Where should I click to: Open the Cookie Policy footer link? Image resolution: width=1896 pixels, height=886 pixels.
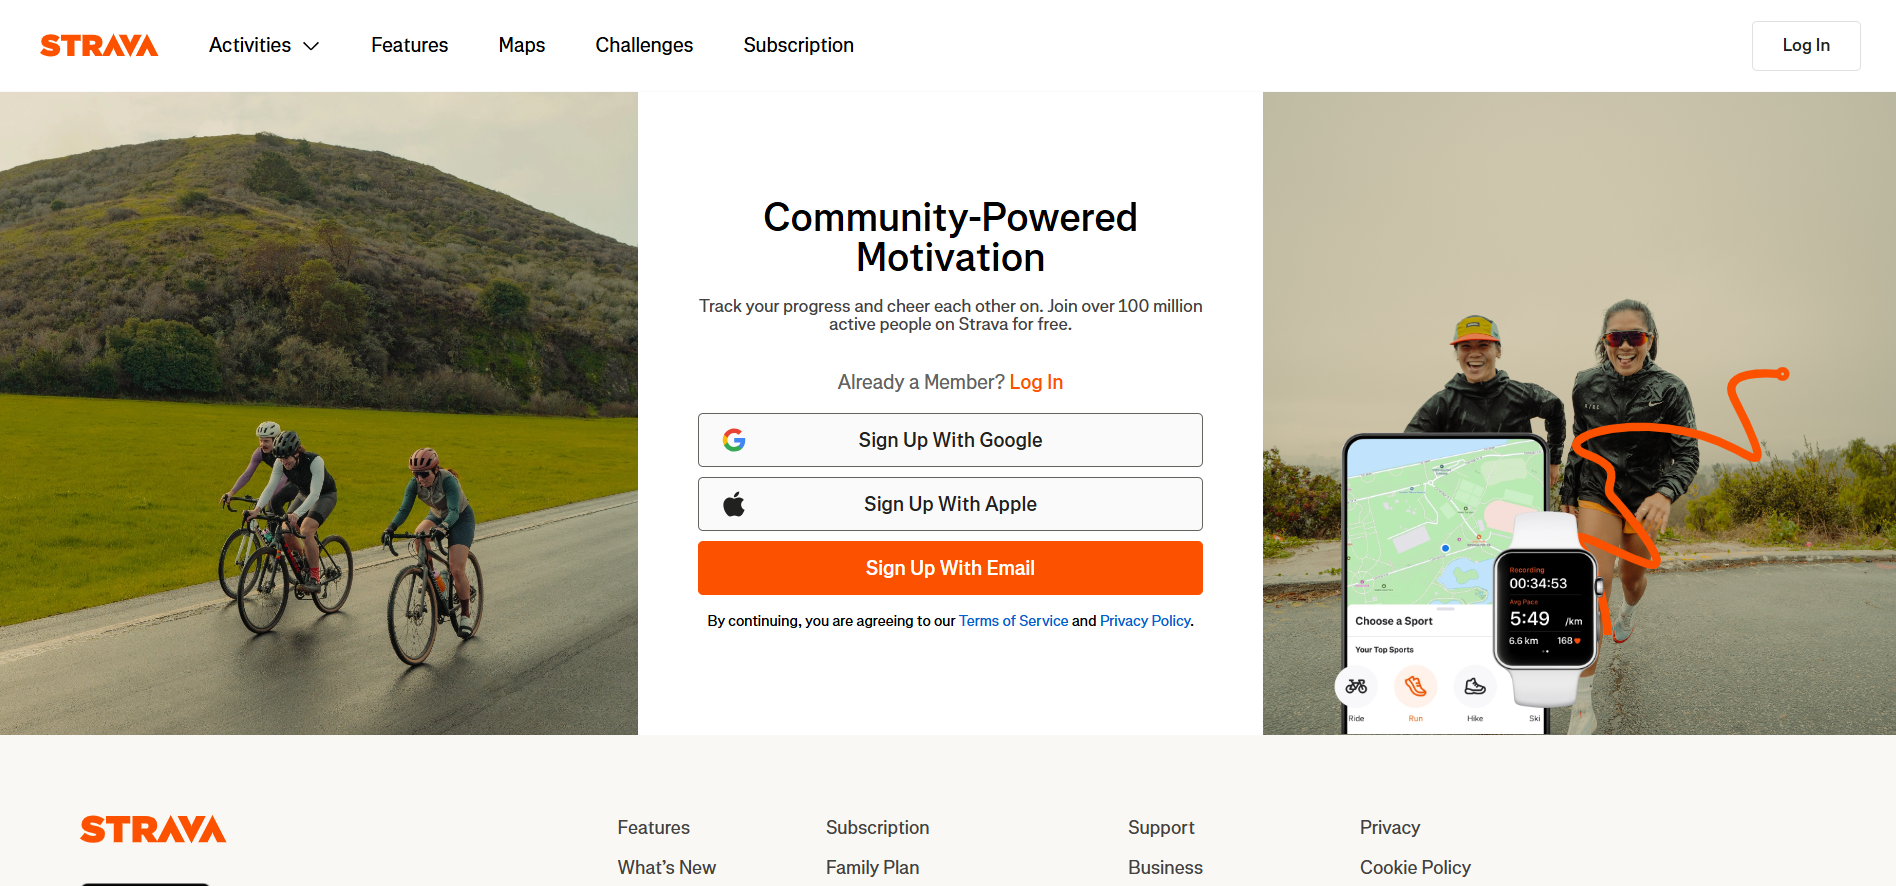(x=1415, y=867)
